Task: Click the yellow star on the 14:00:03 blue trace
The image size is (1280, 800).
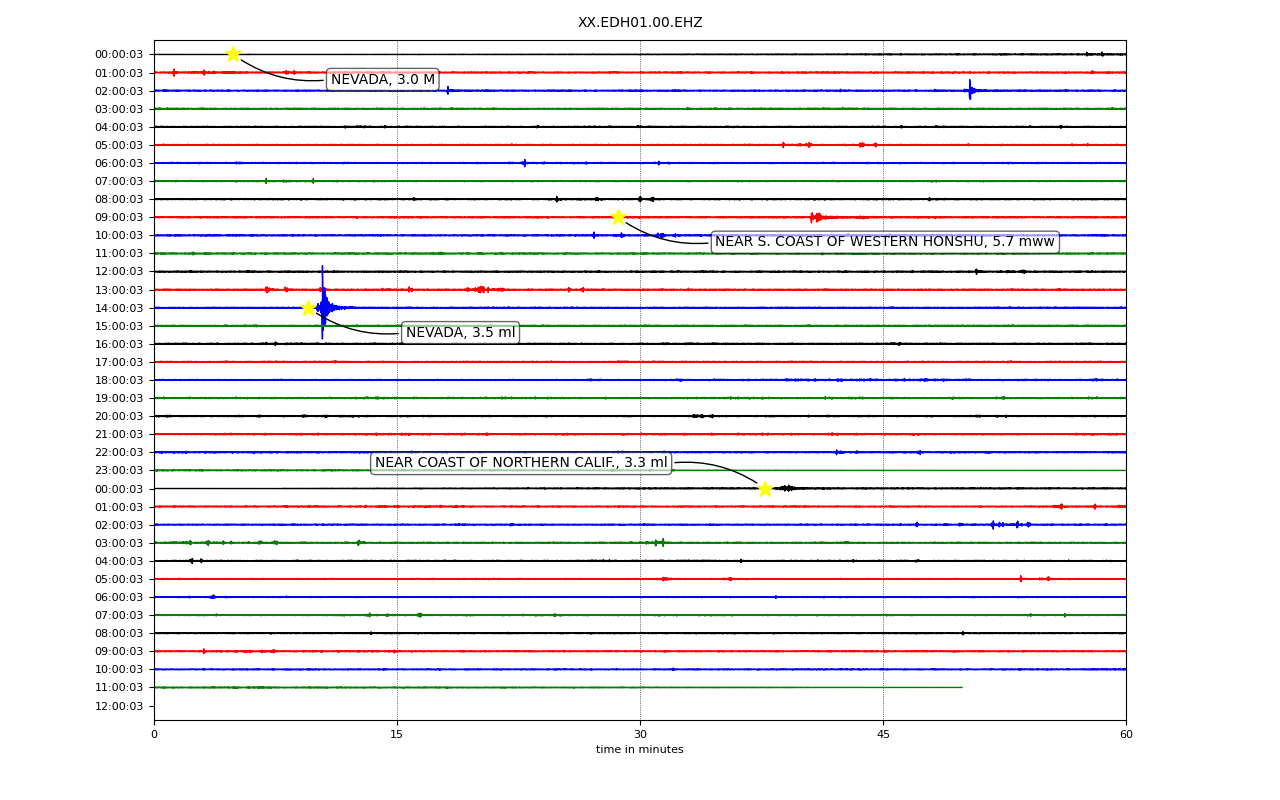Action: [308, 308]
